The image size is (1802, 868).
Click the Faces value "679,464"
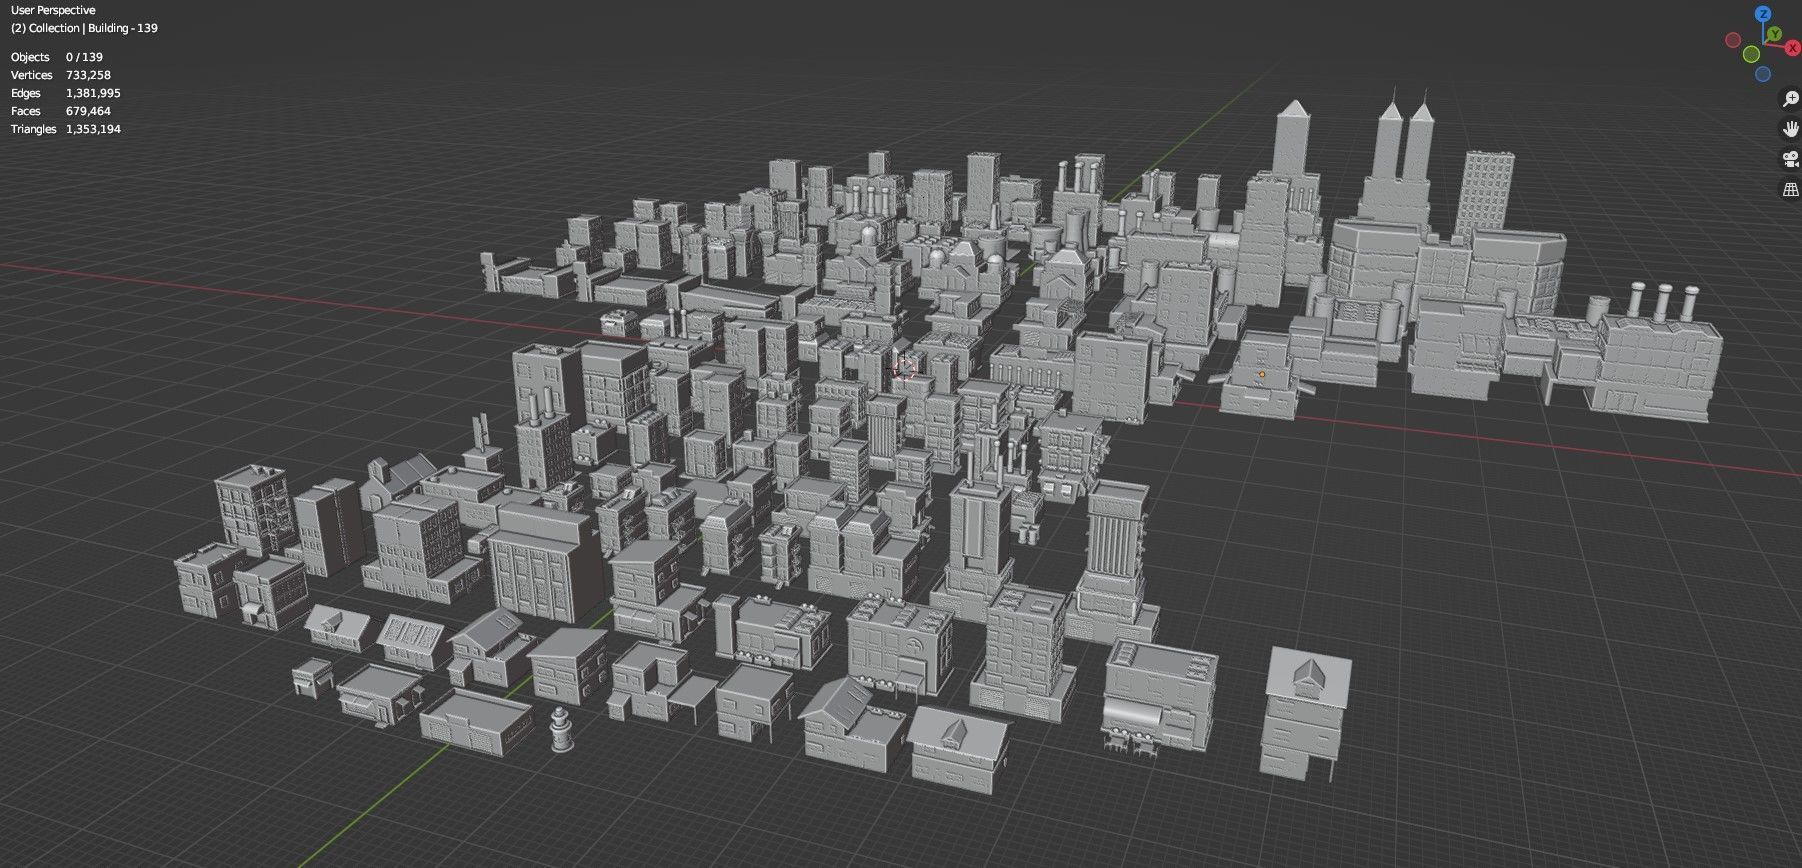tap(88, 111)
